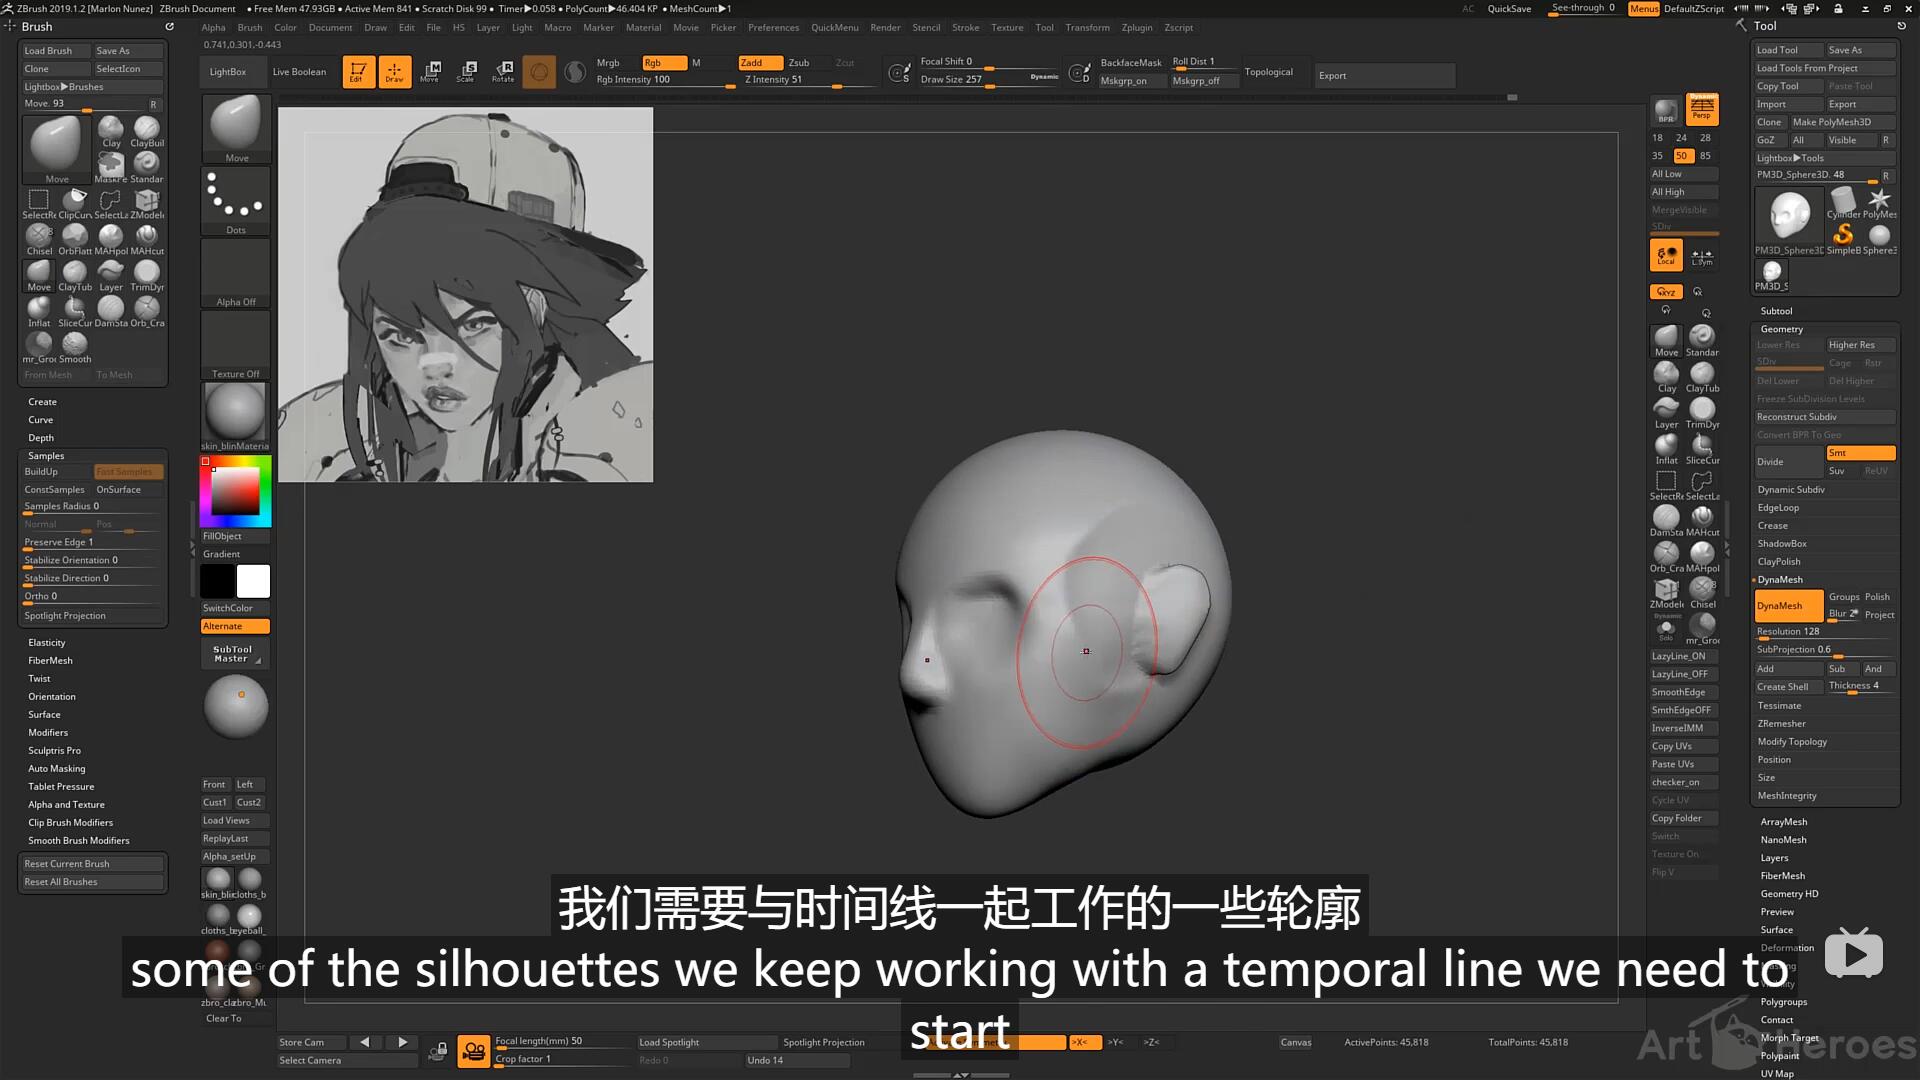Choose the TrimDynamic brush in Brush palette
This screenshot has height=1080, width=1920.
point(147,276)
